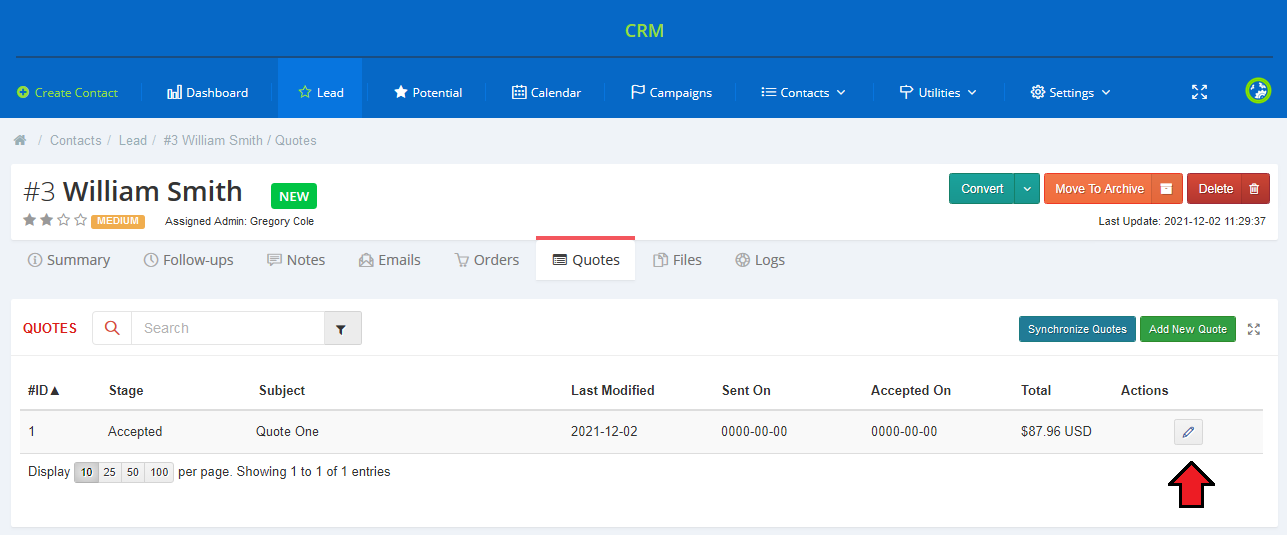Click the home breadcrumb icon

pyautogui.click(x=20, y=141)
